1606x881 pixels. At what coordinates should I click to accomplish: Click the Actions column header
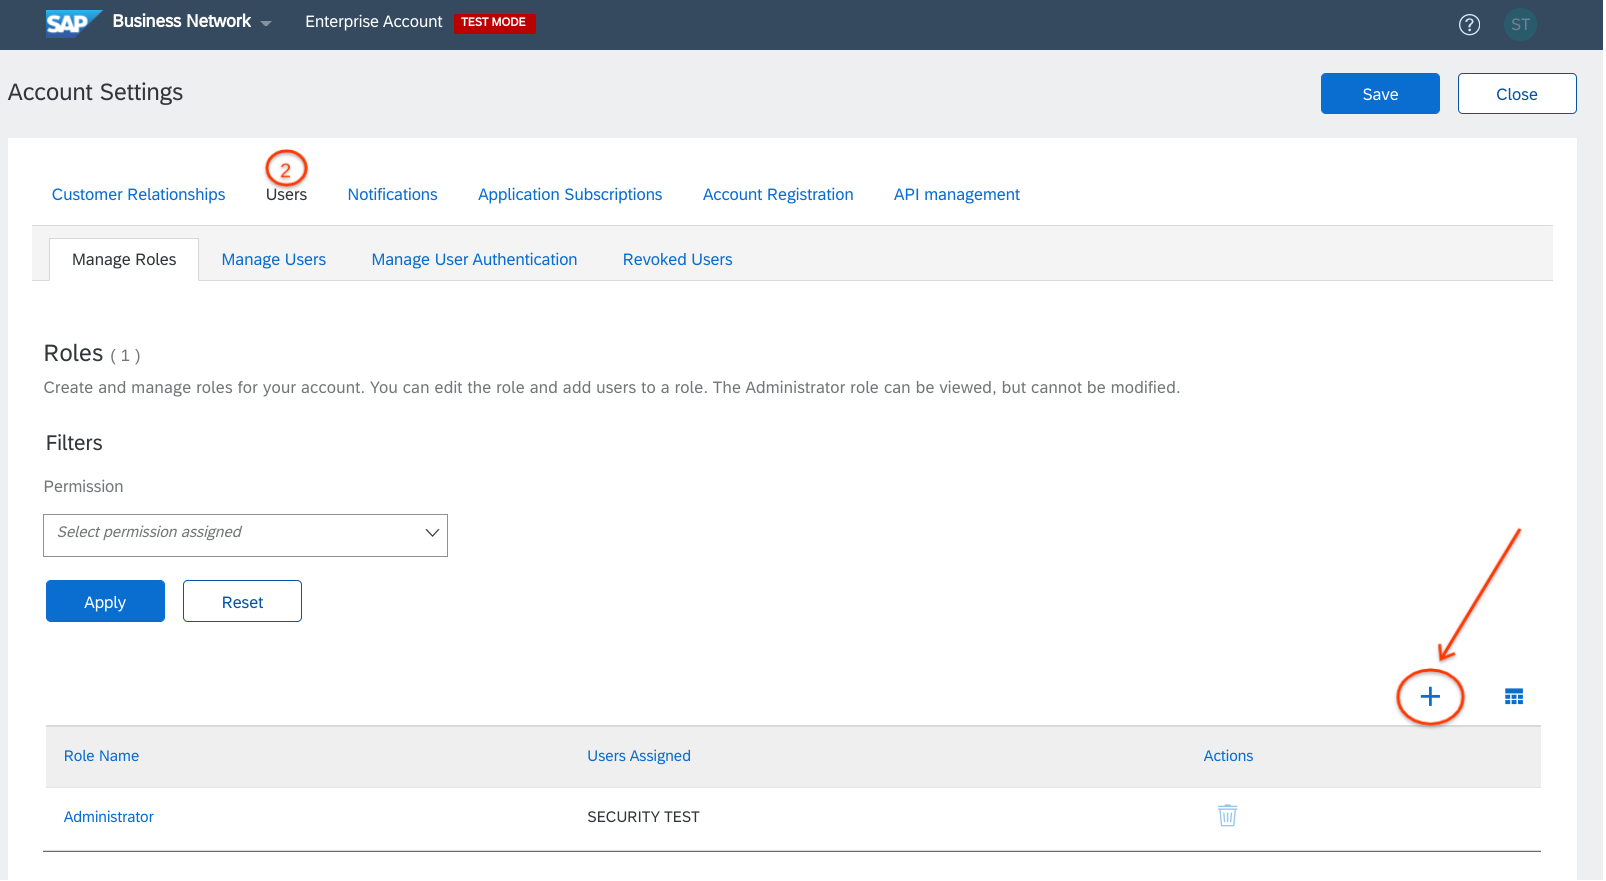pos(1229,757)
